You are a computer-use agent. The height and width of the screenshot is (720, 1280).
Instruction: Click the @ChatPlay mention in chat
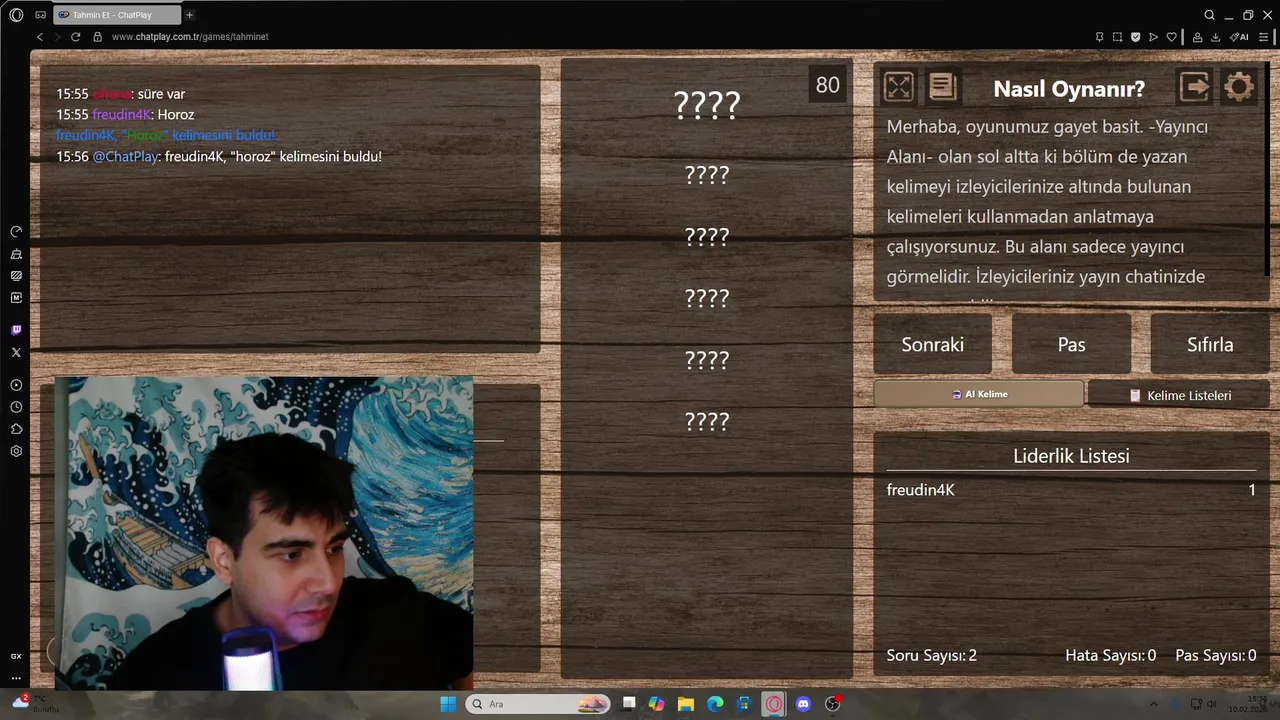point(125,157)
